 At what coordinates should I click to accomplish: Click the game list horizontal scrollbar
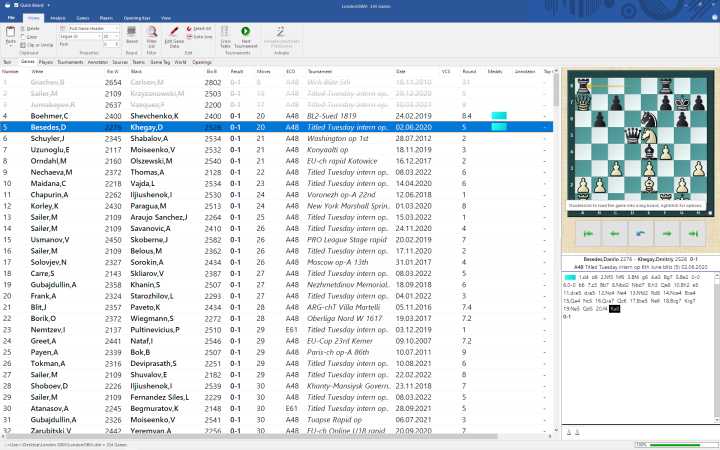[x=276, y=436]
